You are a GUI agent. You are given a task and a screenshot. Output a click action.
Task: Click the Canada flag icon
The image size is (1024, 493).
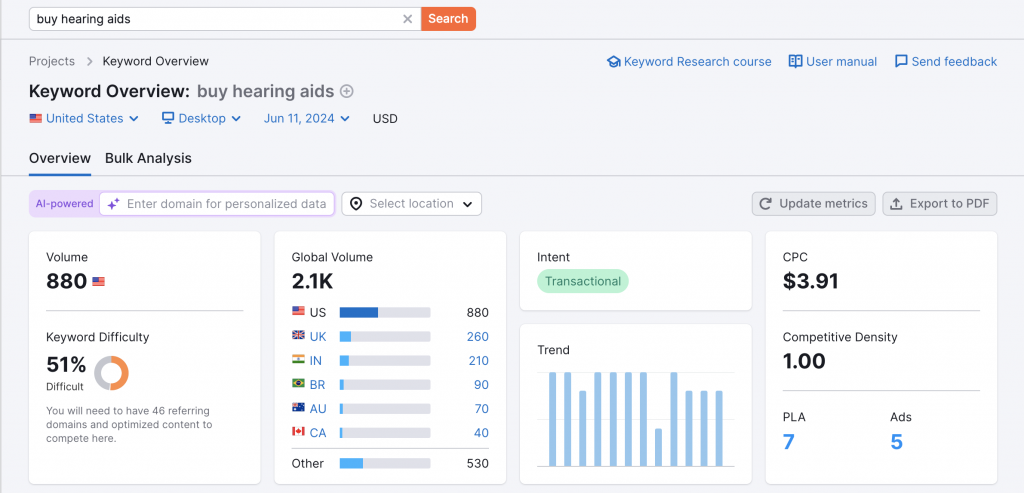click(x=298, y=432)
